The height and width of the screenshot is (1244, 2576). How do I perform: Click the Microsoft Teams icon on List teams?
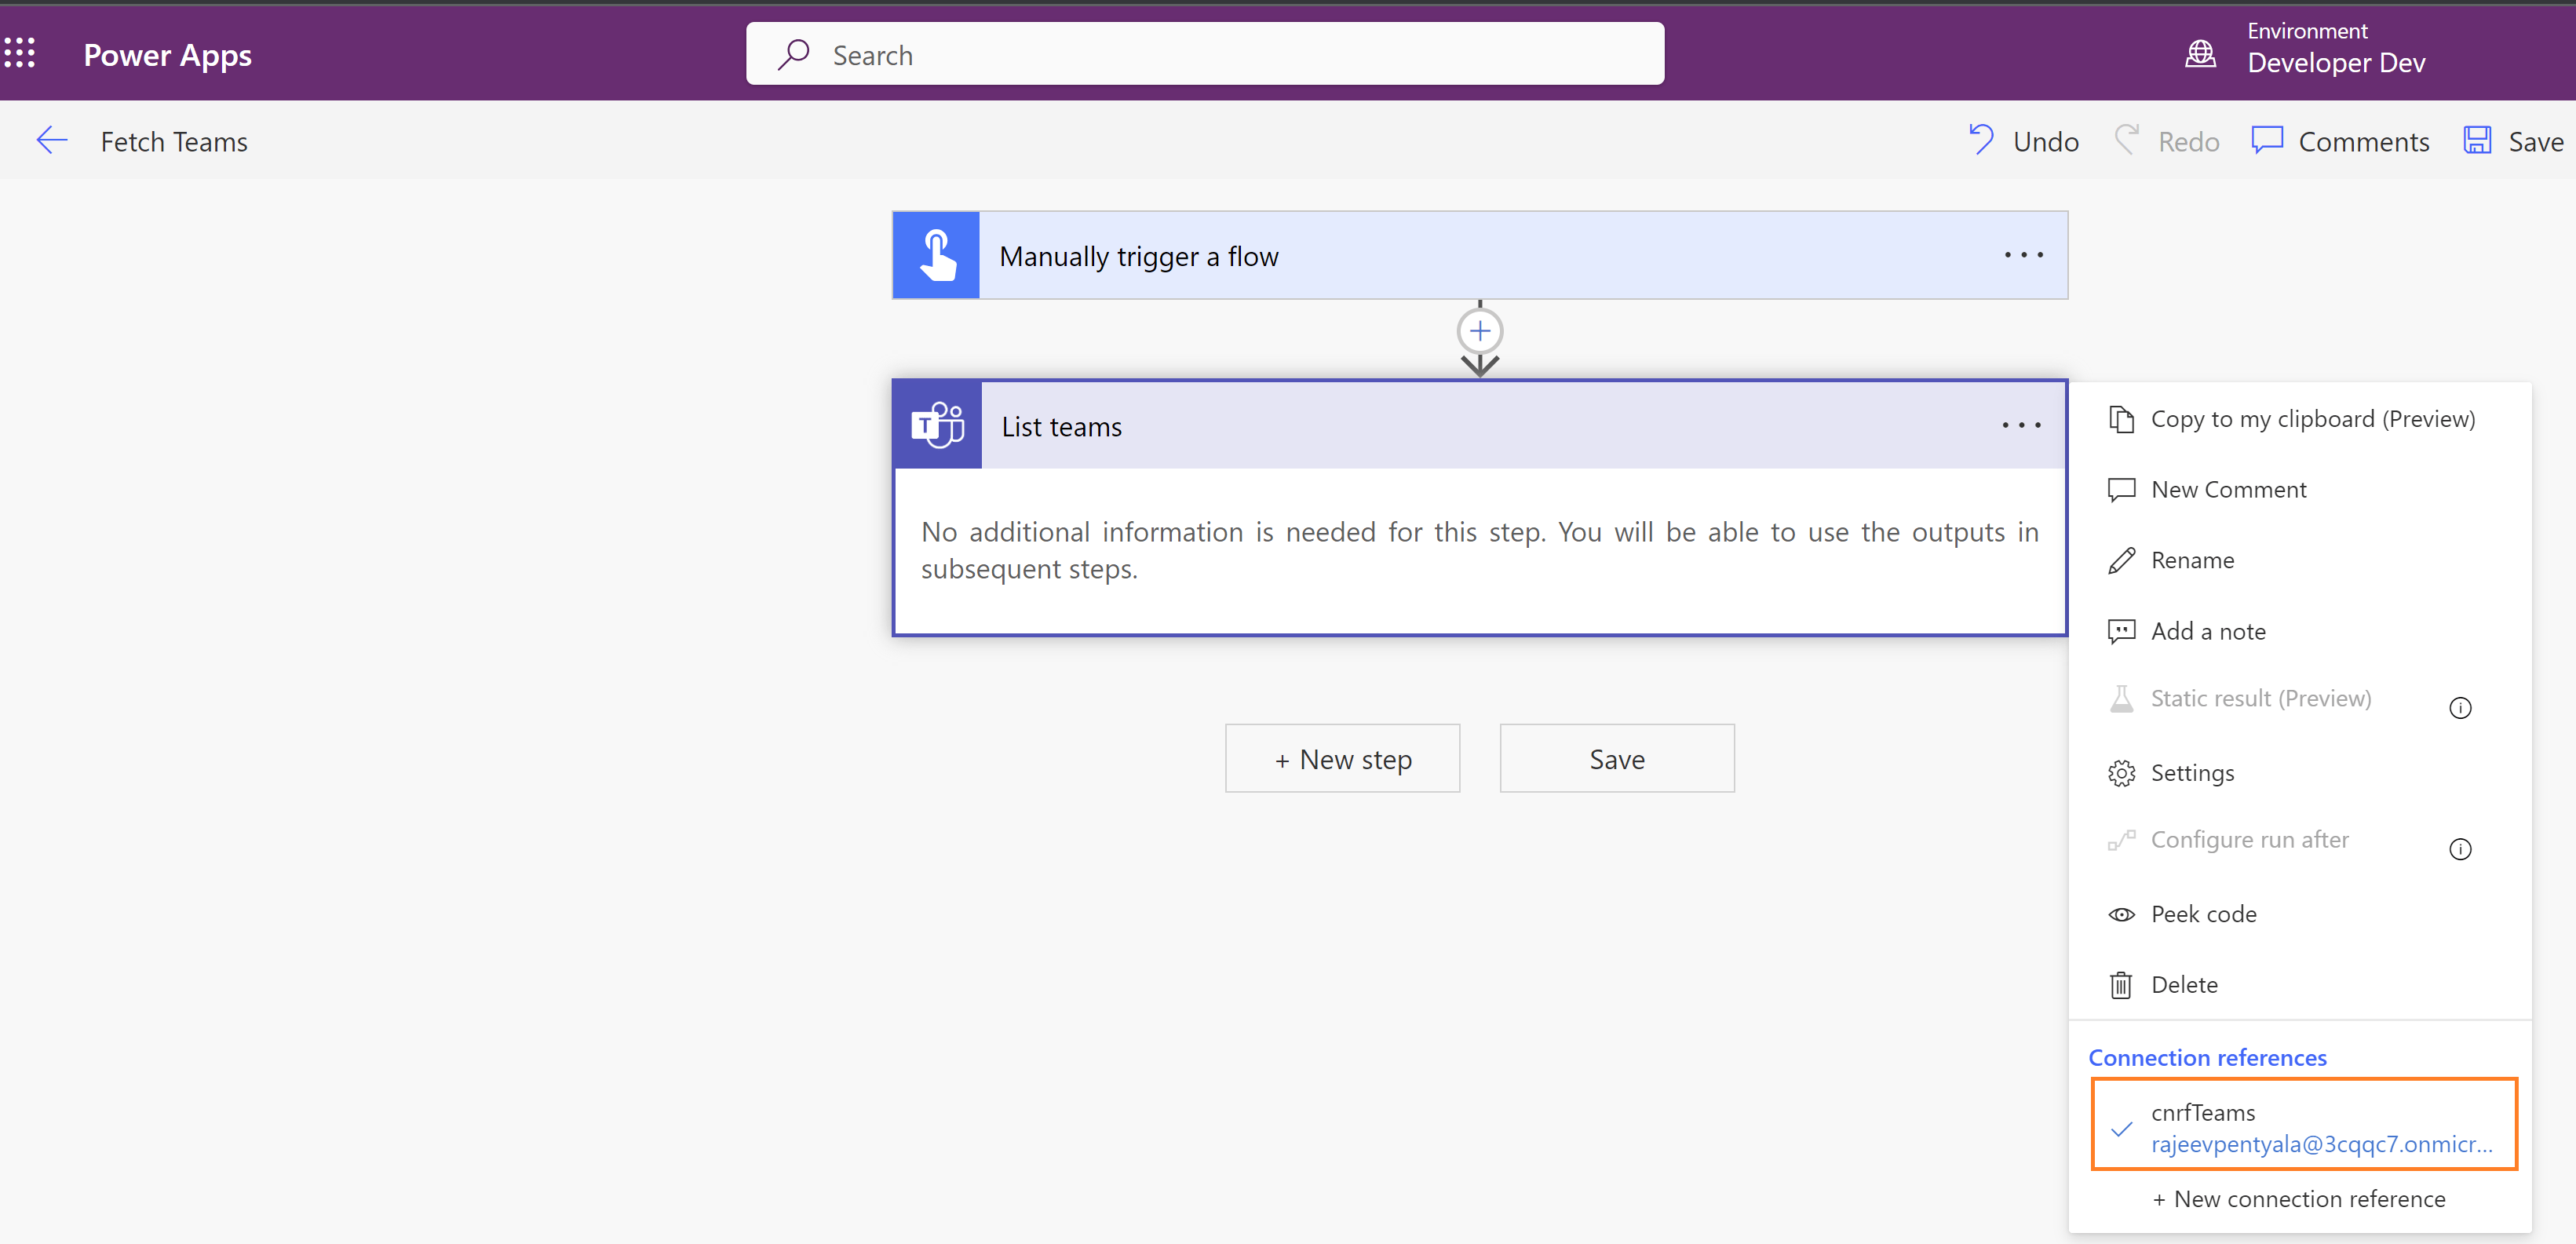tap(938, 425)
